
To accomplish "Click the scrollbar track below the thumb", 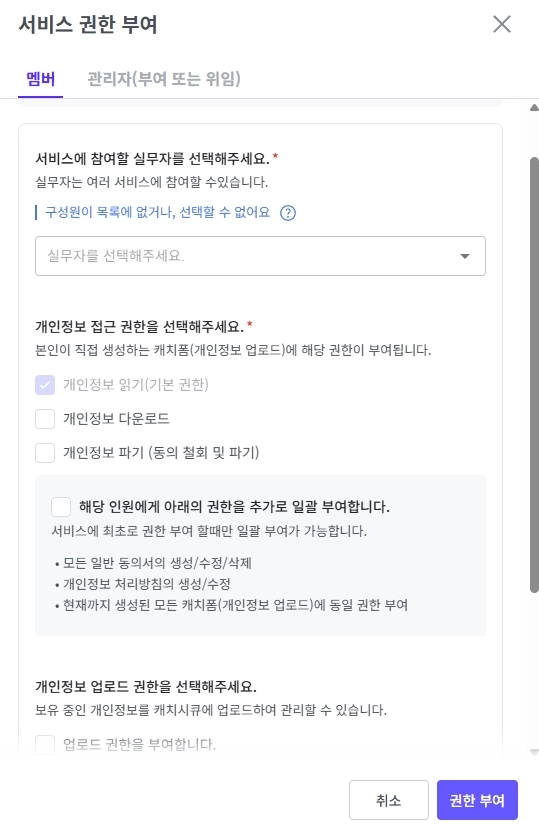I will coord(534,669).
